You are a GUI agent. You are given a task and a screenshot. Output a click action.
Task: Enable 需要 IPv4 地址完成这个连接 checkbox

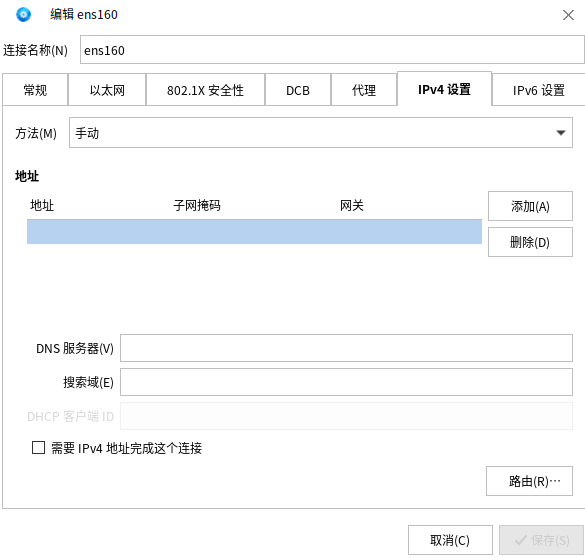pos(38,448)
